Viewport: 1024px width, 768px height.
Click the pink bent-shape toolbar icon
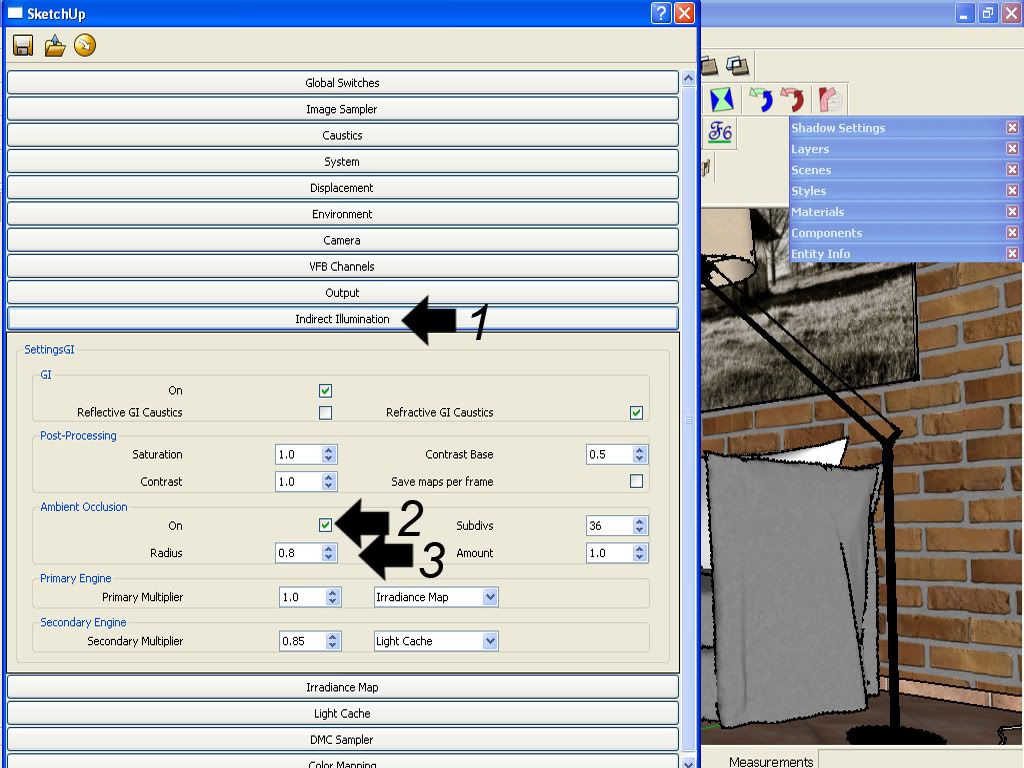tap(830, 100)
